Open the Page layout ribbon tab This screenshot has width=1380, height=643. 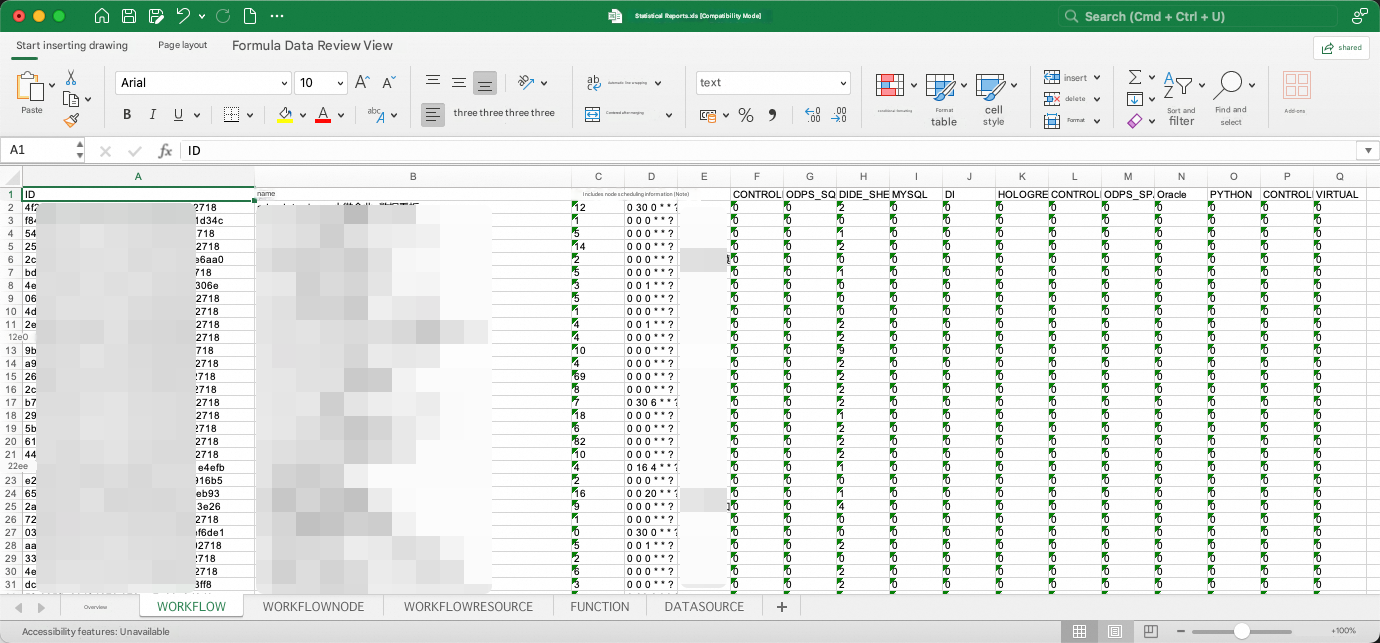click(x=182, y=45)
